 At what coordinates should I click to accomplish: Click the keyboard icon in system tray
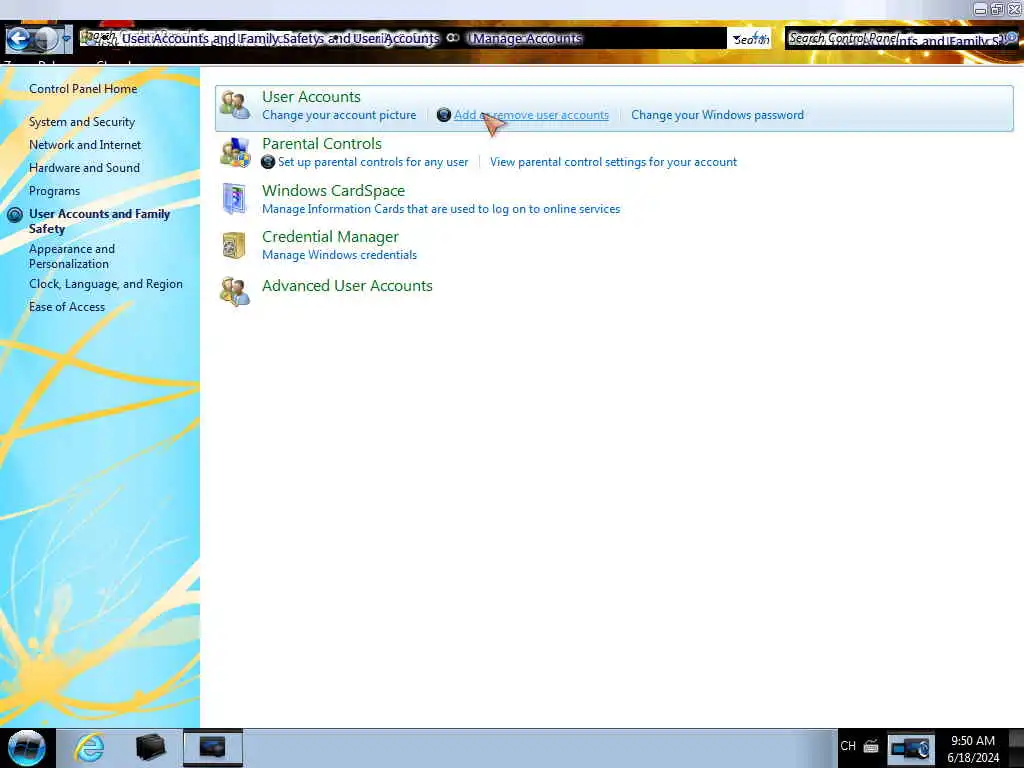[x=871, y=746]
